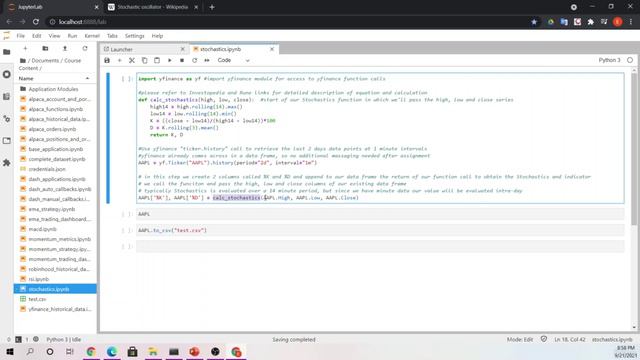Run the selected cell with the play icon
640x360 pixels.
[170, 60]
